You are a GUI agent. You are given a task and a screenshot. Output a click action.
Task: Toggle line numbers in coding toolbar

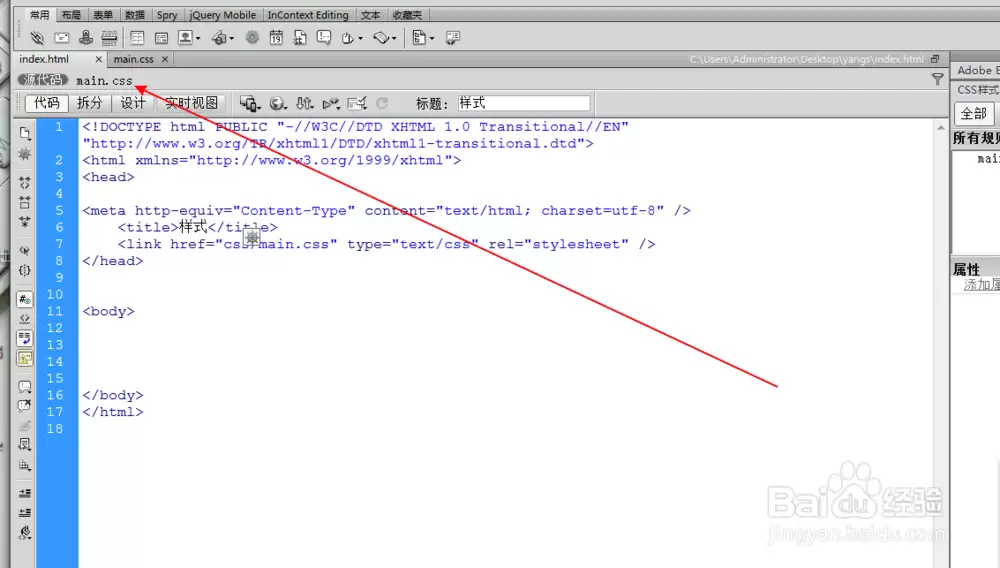click(x=25, y=299)
